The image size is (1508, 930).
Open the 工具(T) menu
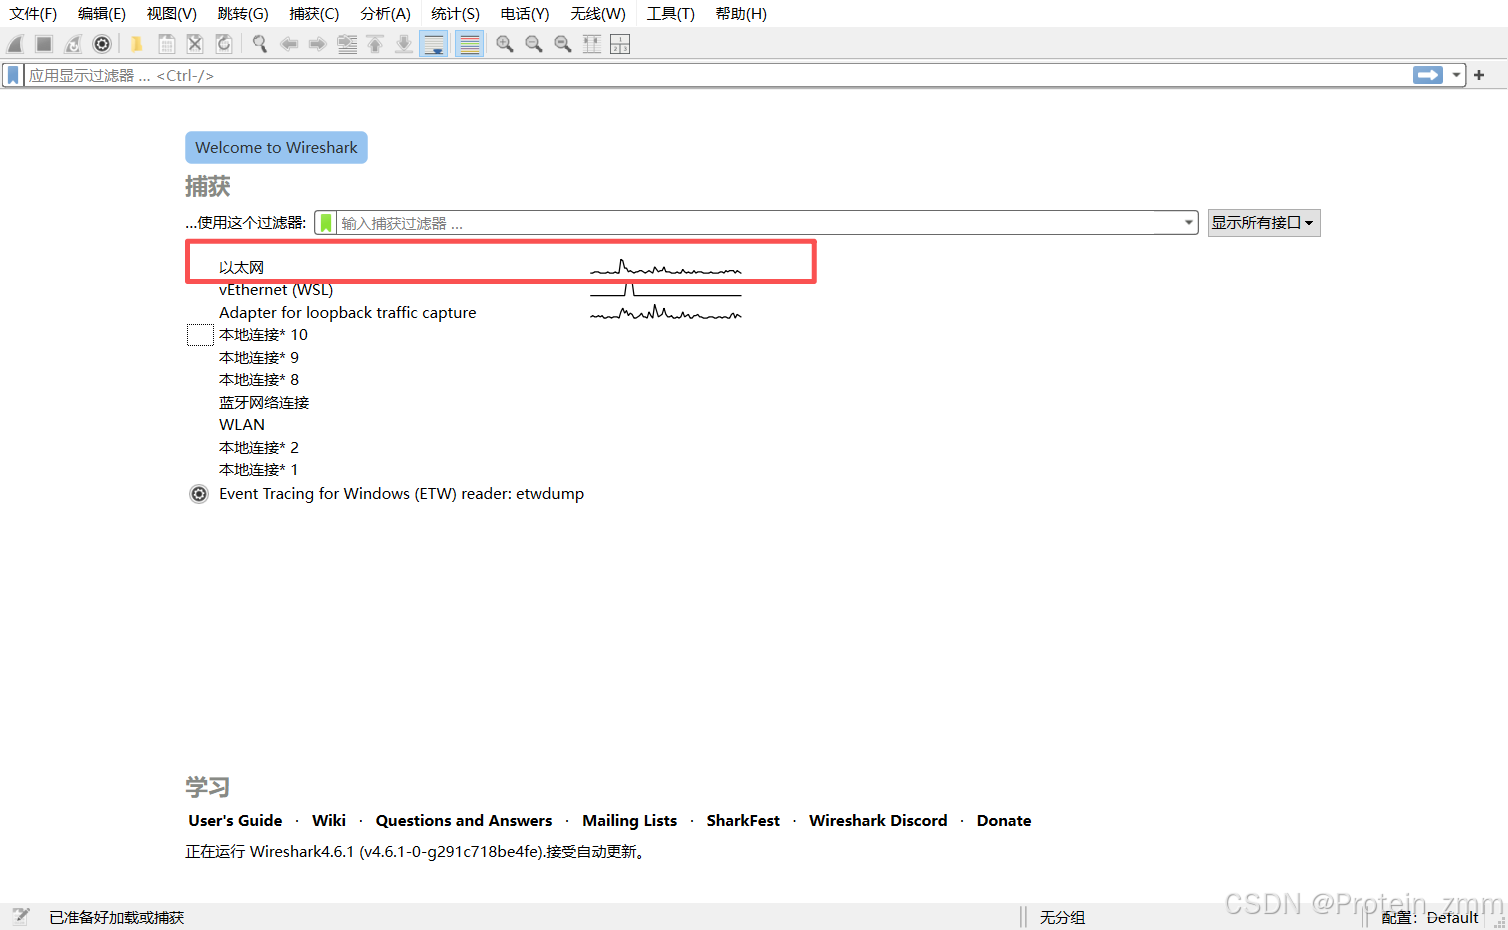[x=670, y=14]
